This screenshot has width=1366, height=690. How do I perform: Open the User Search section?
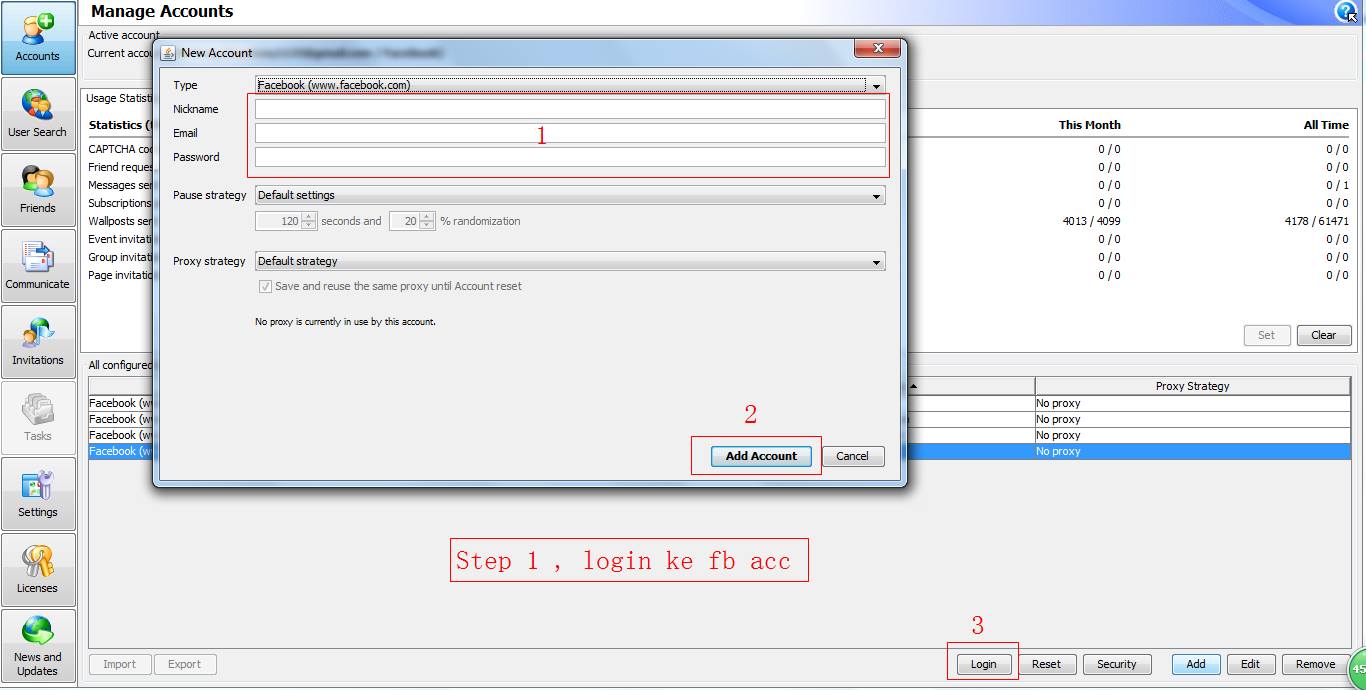[x=38, y=114]
